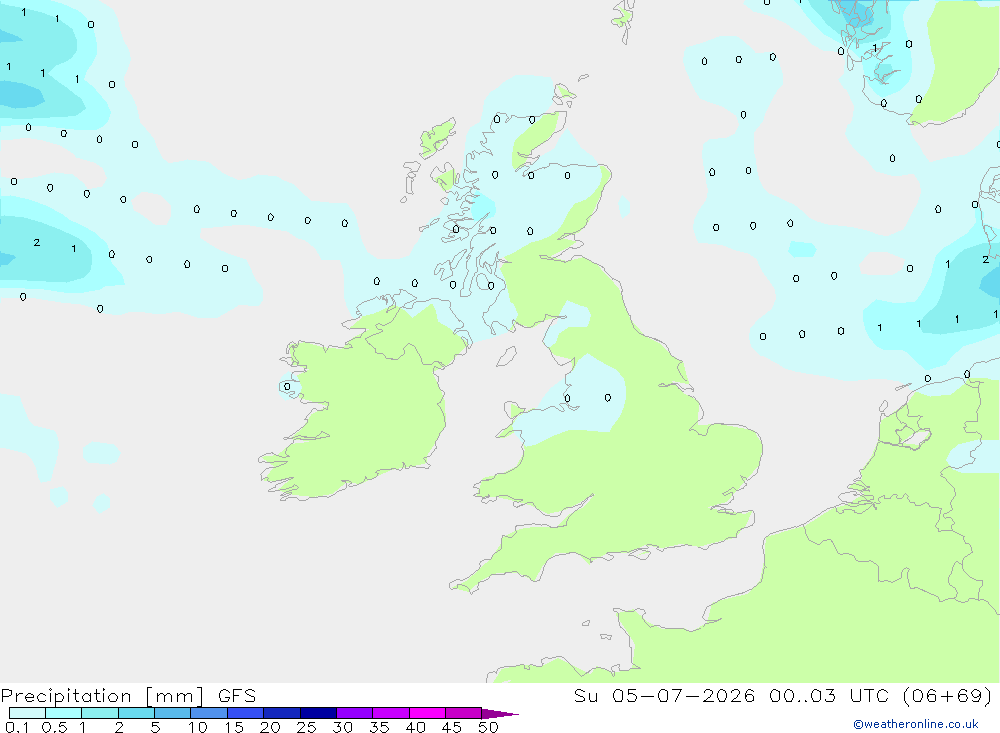Pick the 40–45 mm magenta legend swatch
Viewport: 1000px width, 733px height.
tap(427, 713)
